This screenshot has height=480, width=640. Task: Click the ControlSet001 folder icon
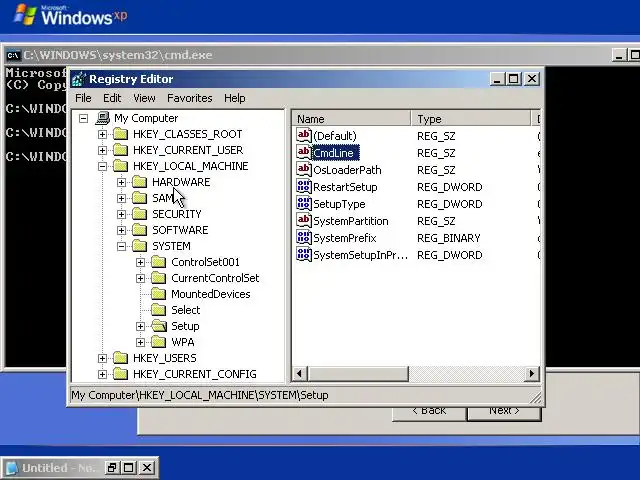coord(158,262)
